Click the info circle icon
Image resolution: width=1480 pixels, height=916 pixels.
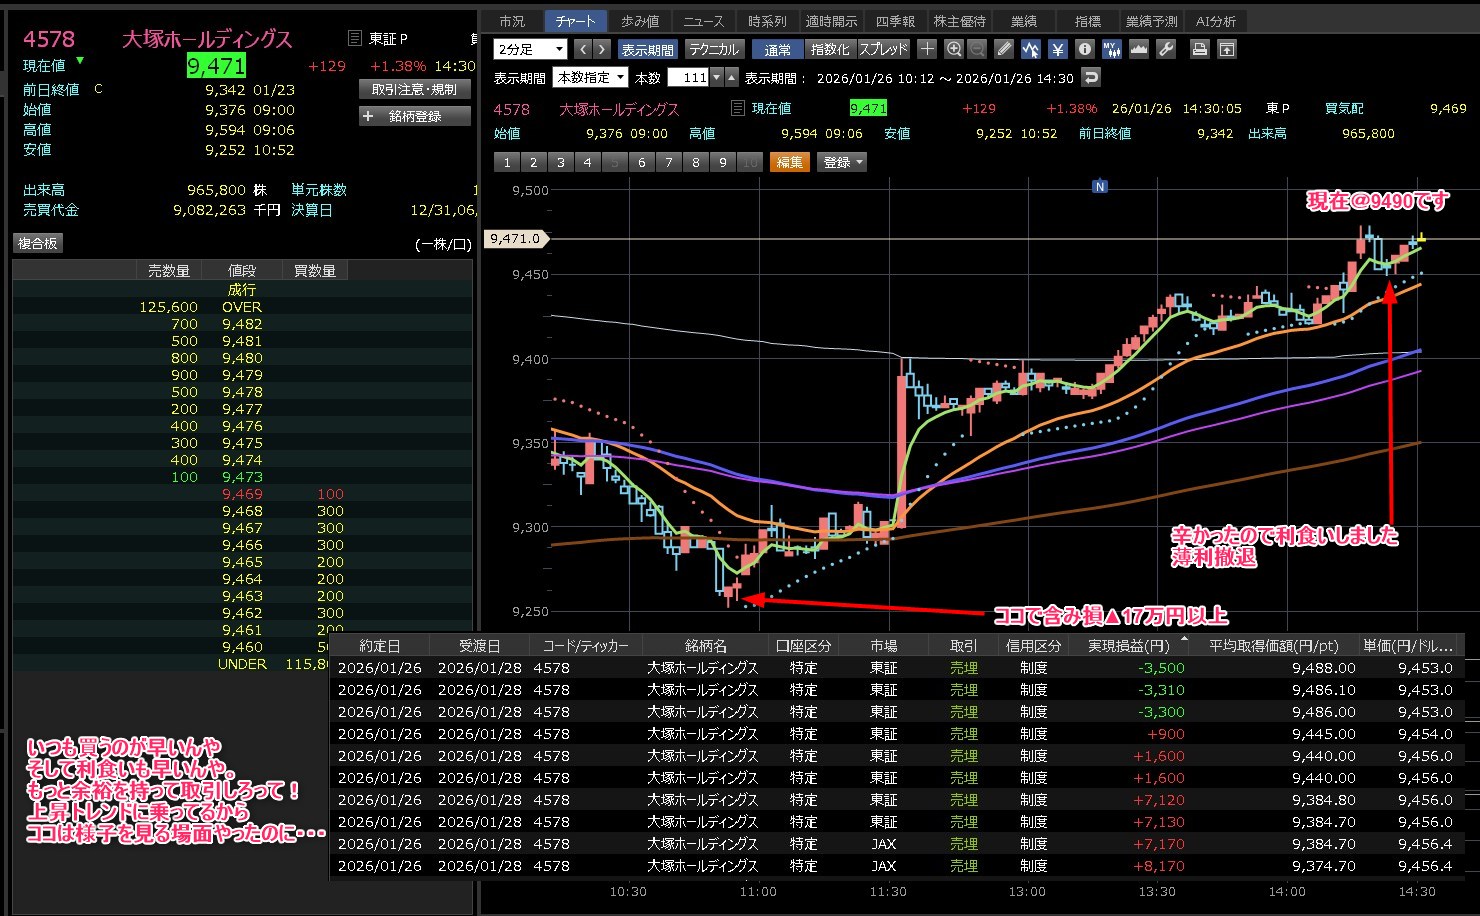[x=1085, y=49]
